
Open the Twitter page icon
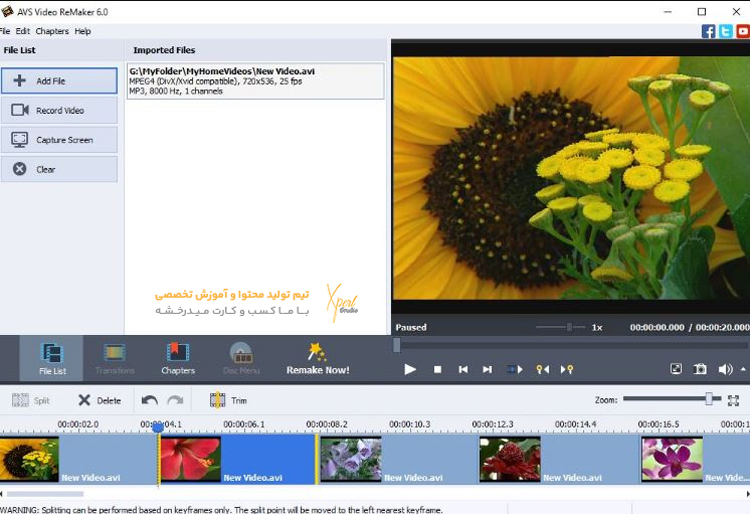pyautogui.click(x=726, y=32)
